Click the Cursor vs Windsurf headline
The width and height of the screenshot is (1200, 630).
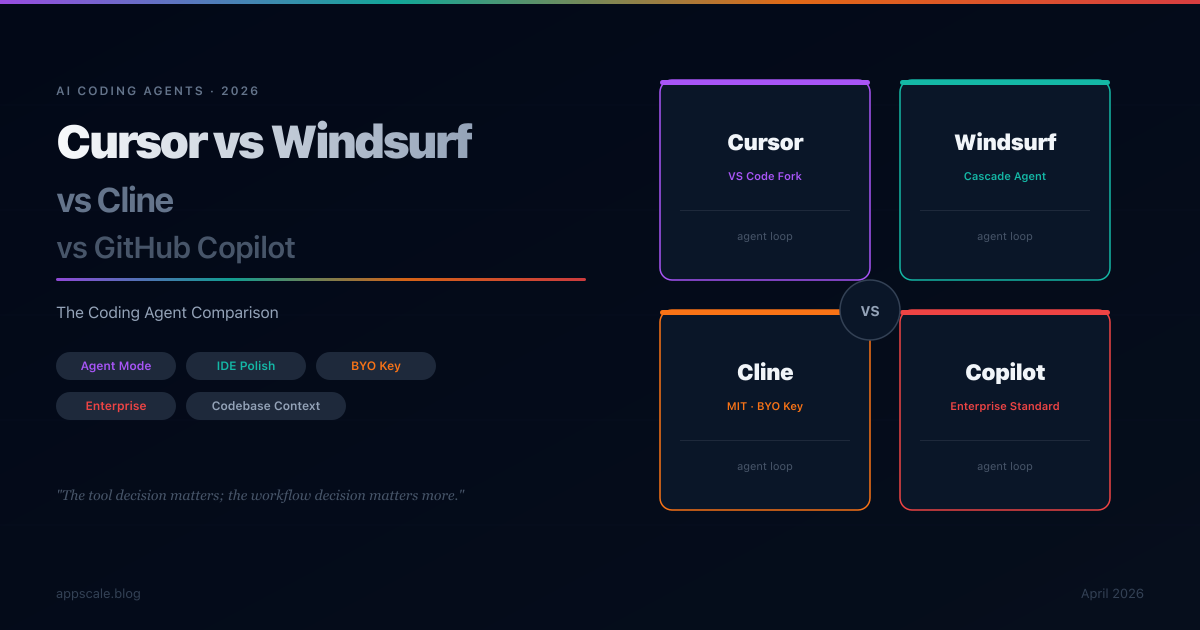pos(264,142)
